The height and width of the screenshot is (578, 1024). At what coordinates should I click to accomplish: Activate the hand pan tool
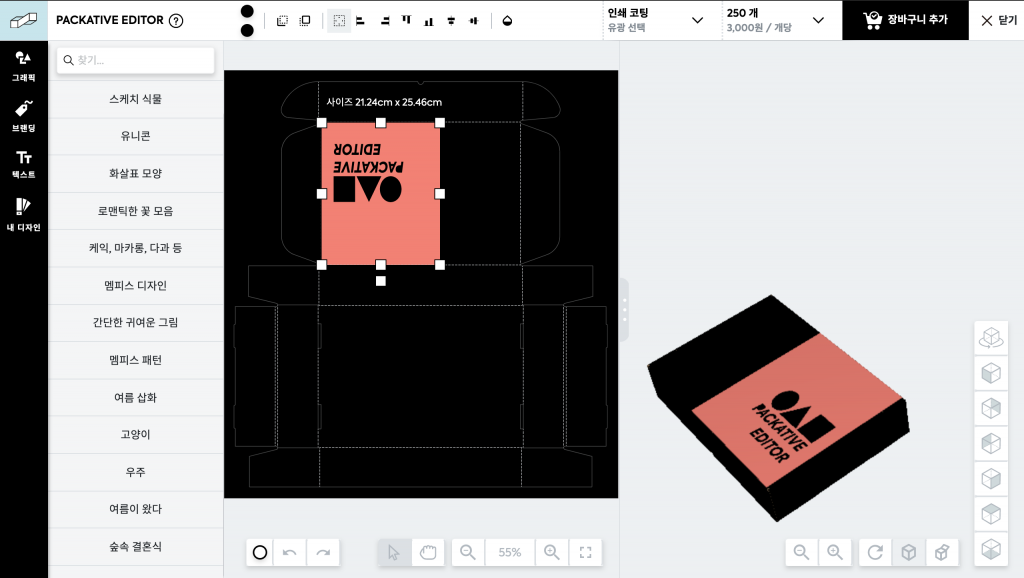point(428,553)
